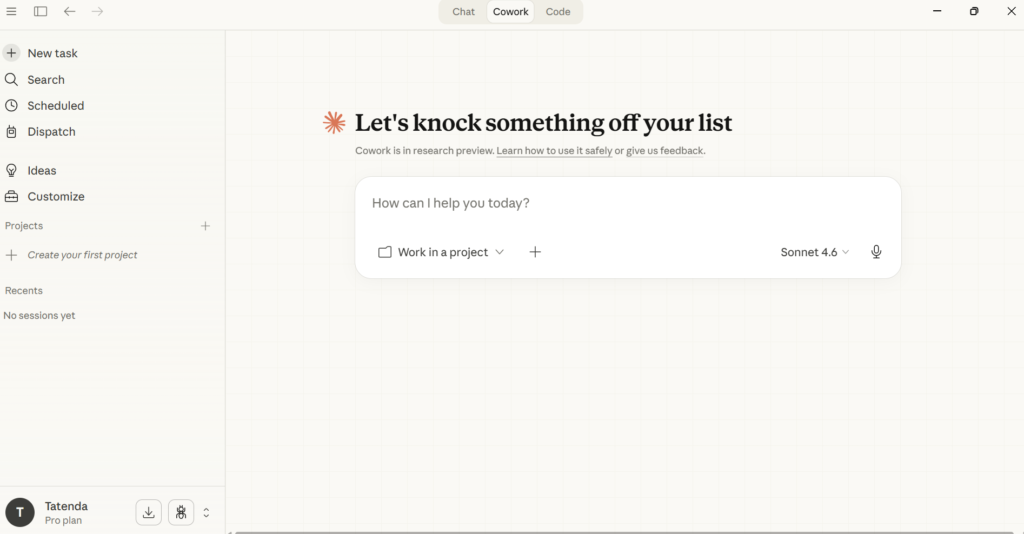Toggle the sidebar panel icon
The height and width of the screenshot is (534, 1024).
pos(40,12)
